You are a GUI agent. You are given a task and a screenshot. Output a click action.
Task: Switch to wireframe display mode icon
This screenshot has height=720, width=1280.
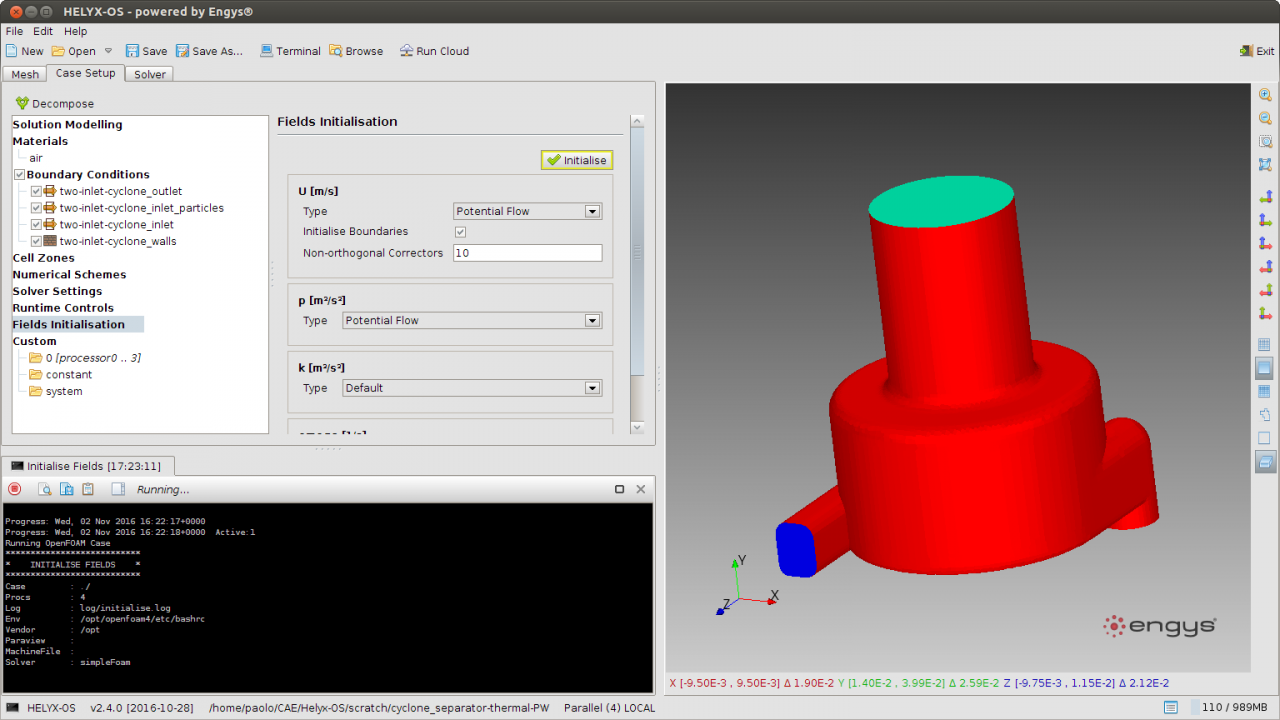tap(1264, 345)
